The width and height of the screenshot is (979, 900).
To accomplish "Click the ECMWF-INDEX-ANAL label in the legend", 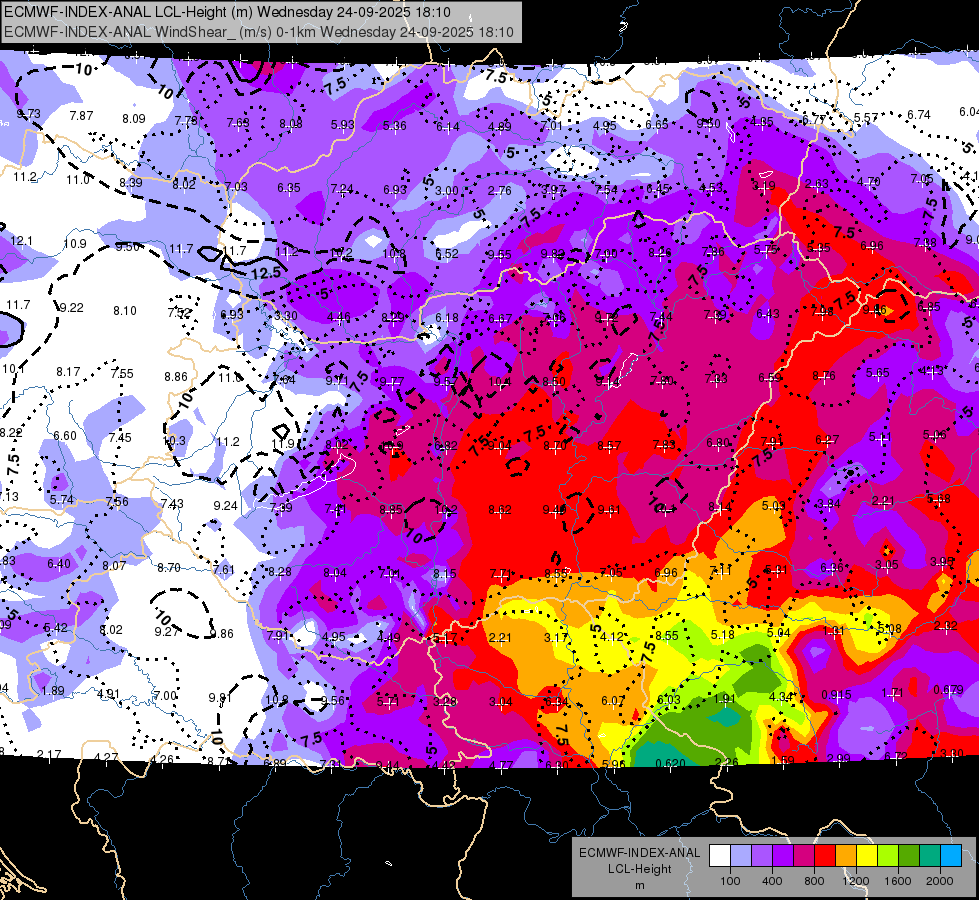I will [x=639, y=853].
